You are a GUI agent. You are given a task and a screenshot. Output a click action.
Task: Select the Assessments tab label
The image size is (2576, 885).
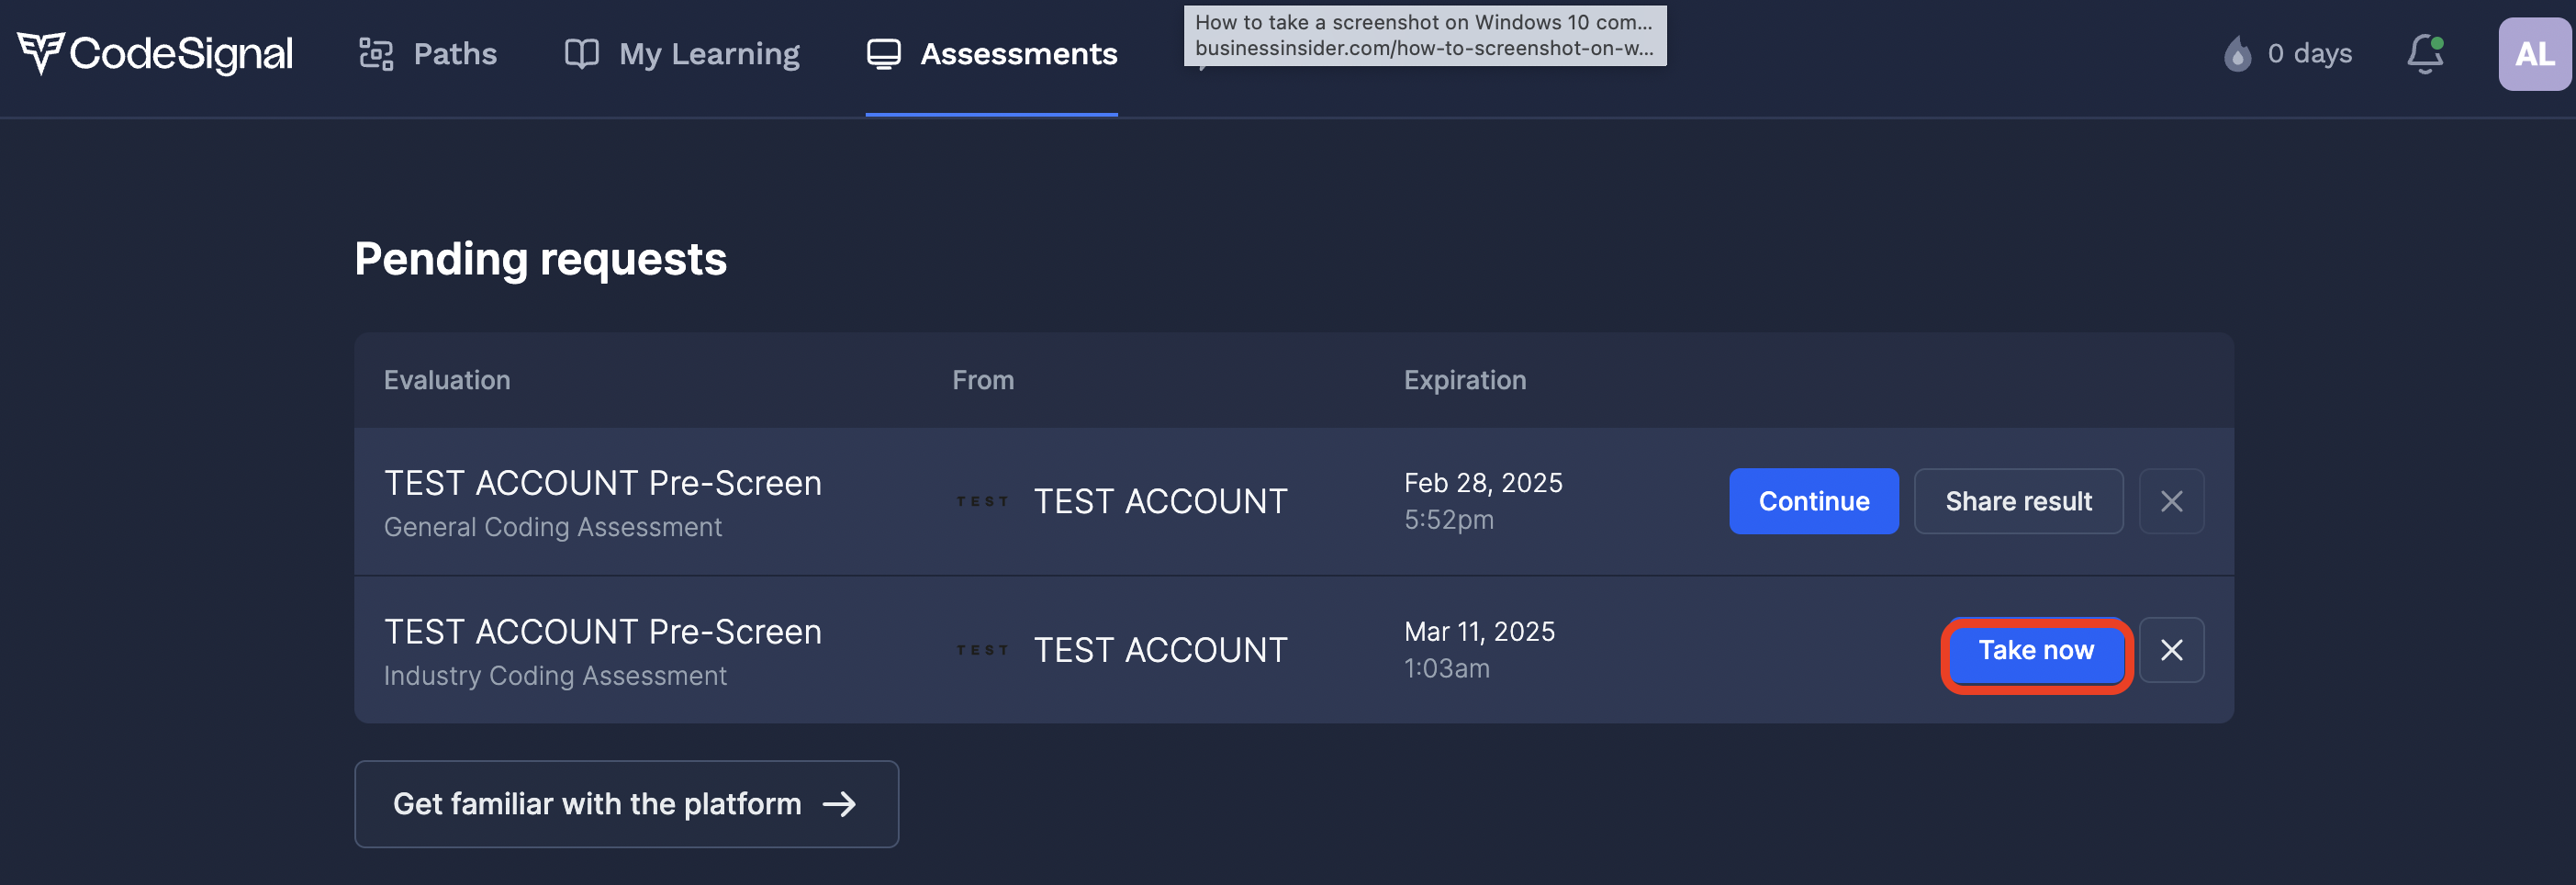1018,54
